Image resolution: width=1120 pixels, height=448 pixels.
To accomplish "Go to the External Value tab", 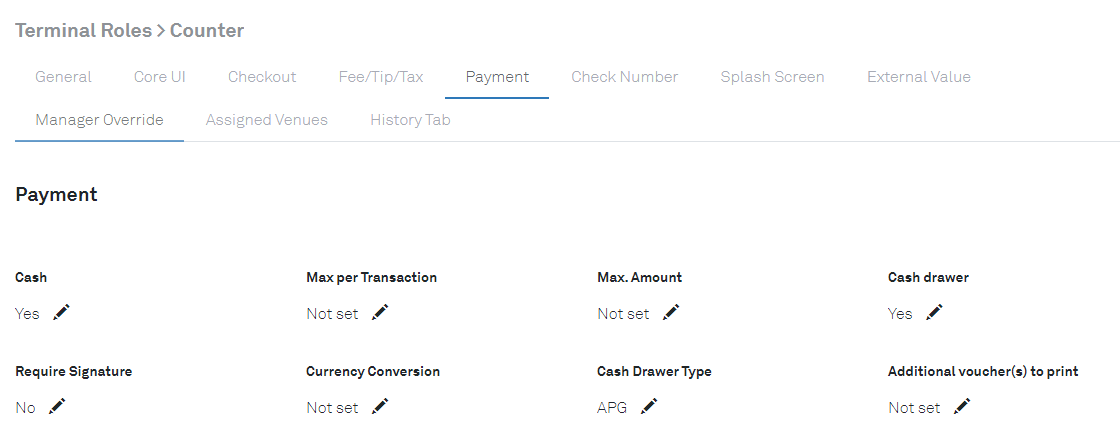I will (918, 77).
